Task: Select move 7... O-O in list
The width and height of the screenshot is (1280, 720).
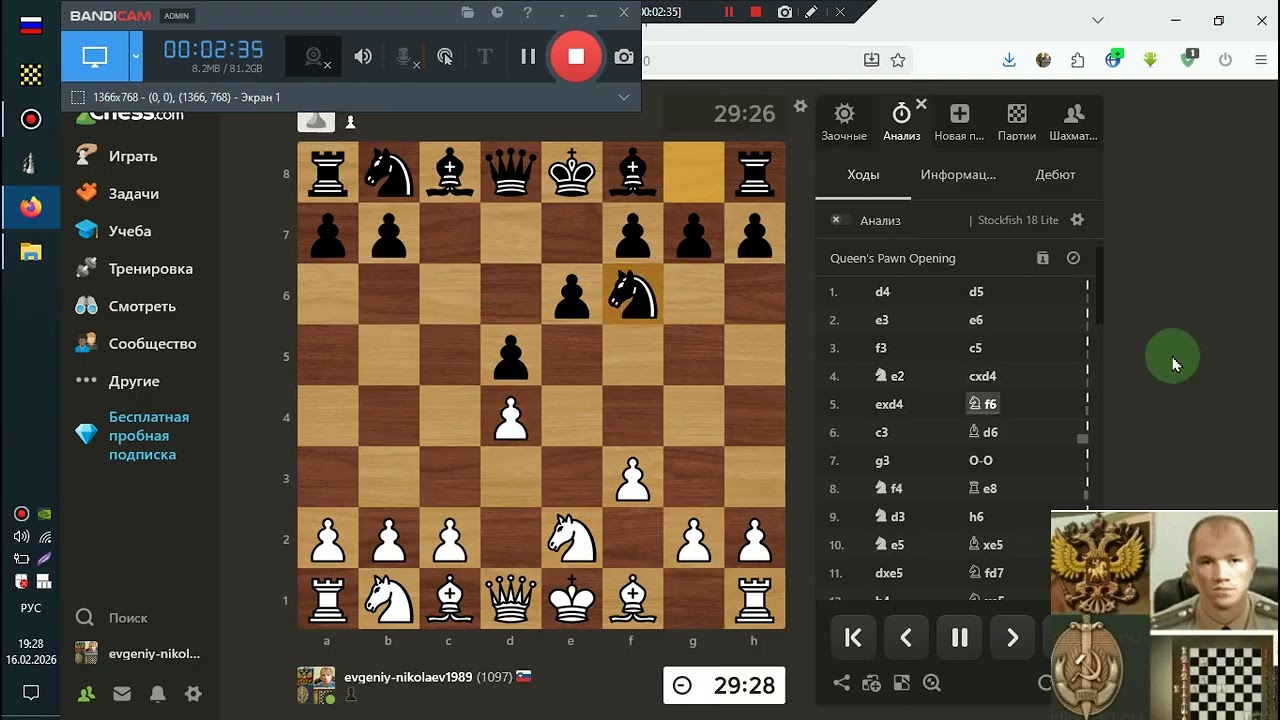Action: pyautogui.click(x=981, y=460)
